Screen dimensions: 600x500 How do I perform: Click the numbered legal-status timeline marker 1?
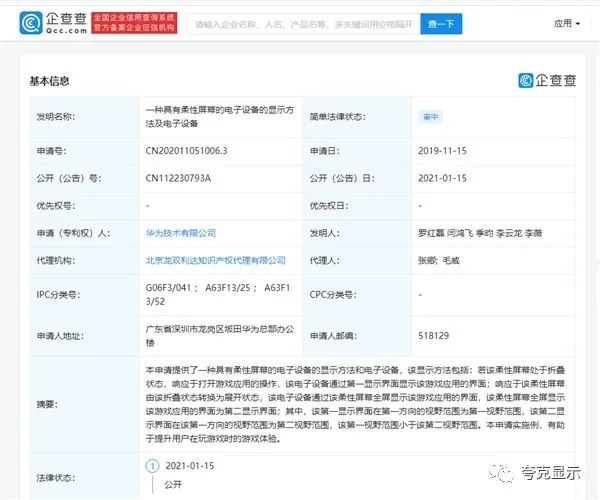[x=152, y=466]
